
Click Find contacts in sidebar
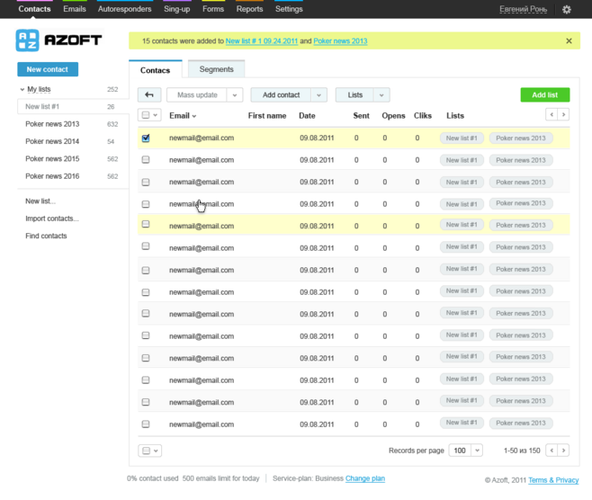click(x=46, y=236)
